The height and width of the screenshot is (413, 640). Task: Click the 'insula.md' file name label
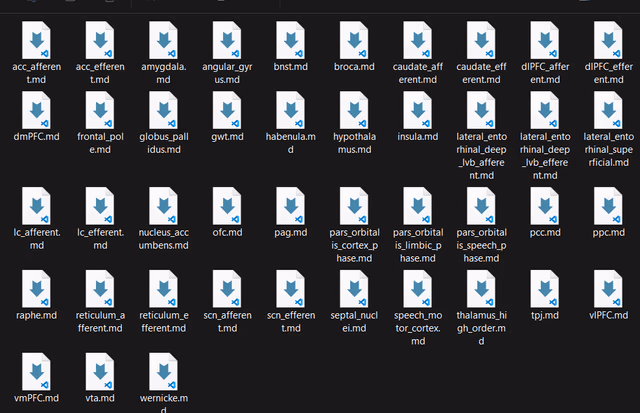(x=418, y=136)
